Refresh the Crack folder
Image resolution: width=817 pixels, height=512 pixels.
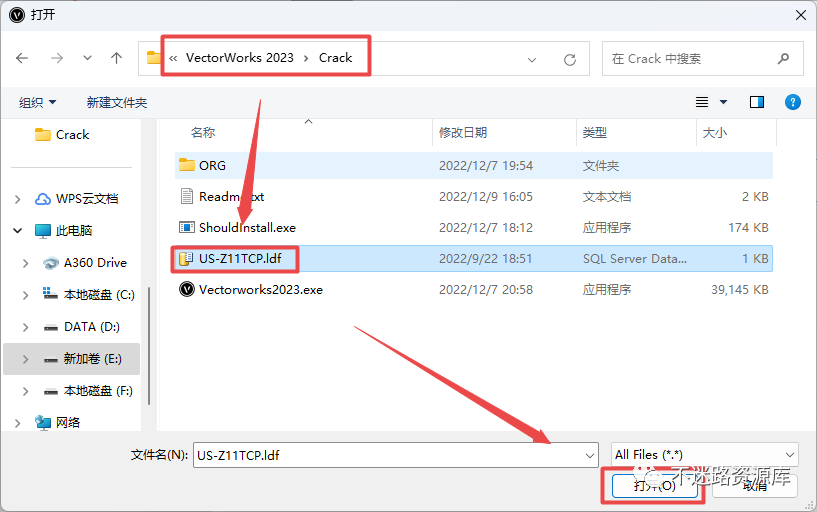pyautogui.click(x=570, y=60)
